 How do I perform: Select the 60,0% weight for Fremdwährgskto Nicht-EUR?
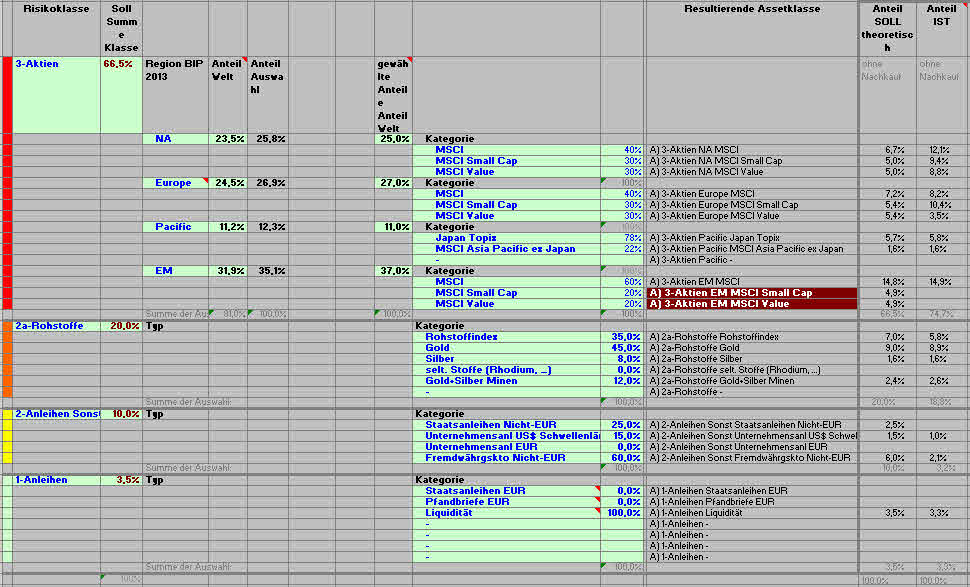pos(622,458)
